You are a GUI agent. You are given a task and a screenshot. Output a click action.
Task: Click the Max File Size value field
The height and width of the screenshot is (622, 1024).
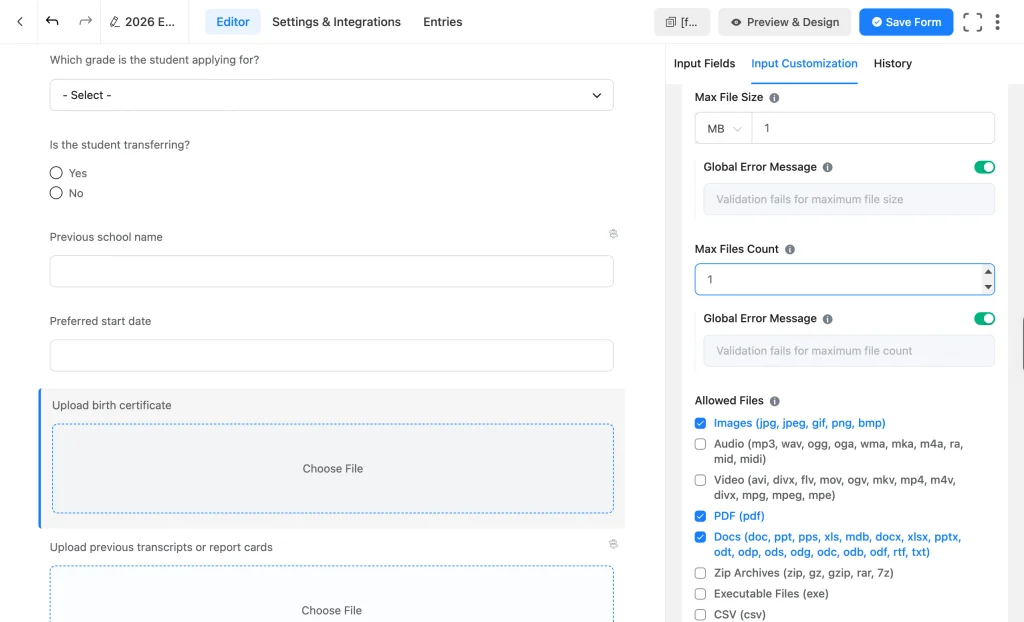click(873, 129)
